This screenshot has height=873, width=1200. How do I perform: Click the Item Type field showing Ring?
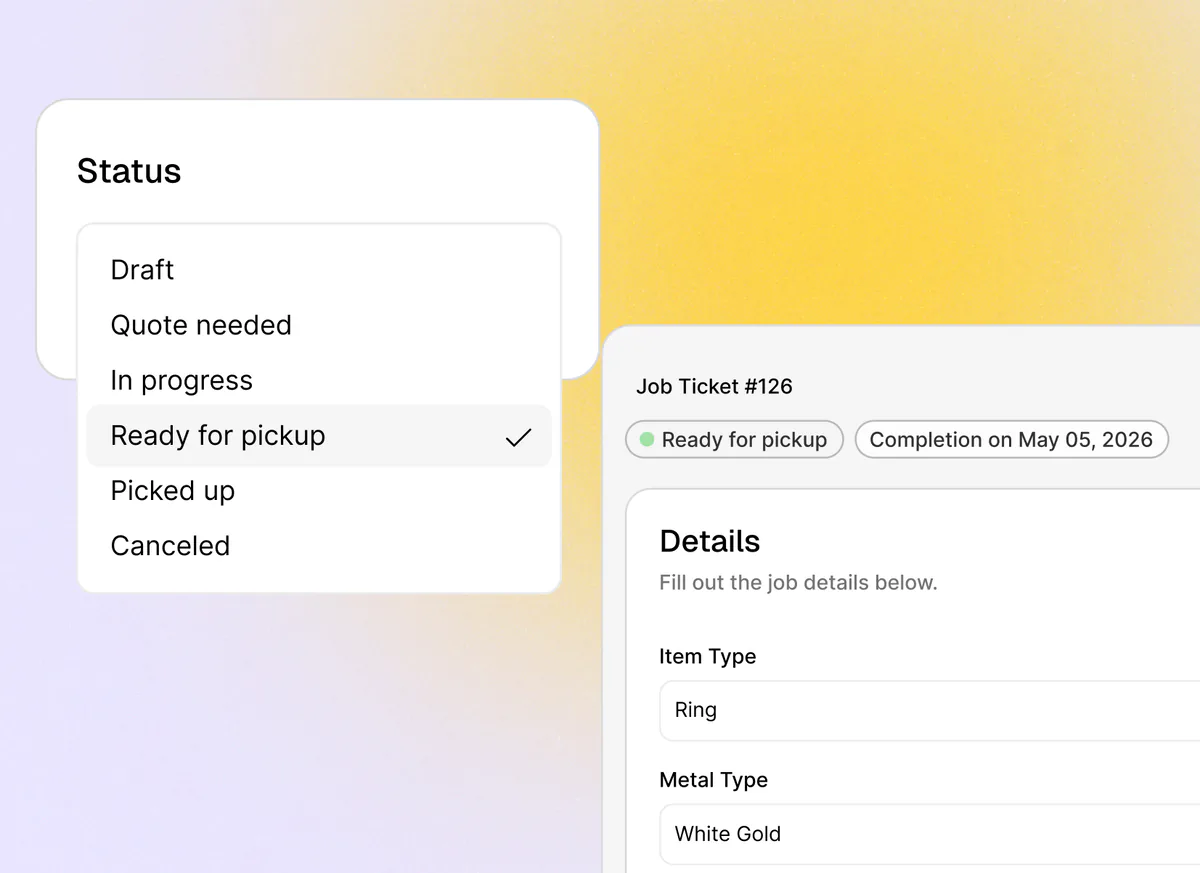(x=930, y=711)
